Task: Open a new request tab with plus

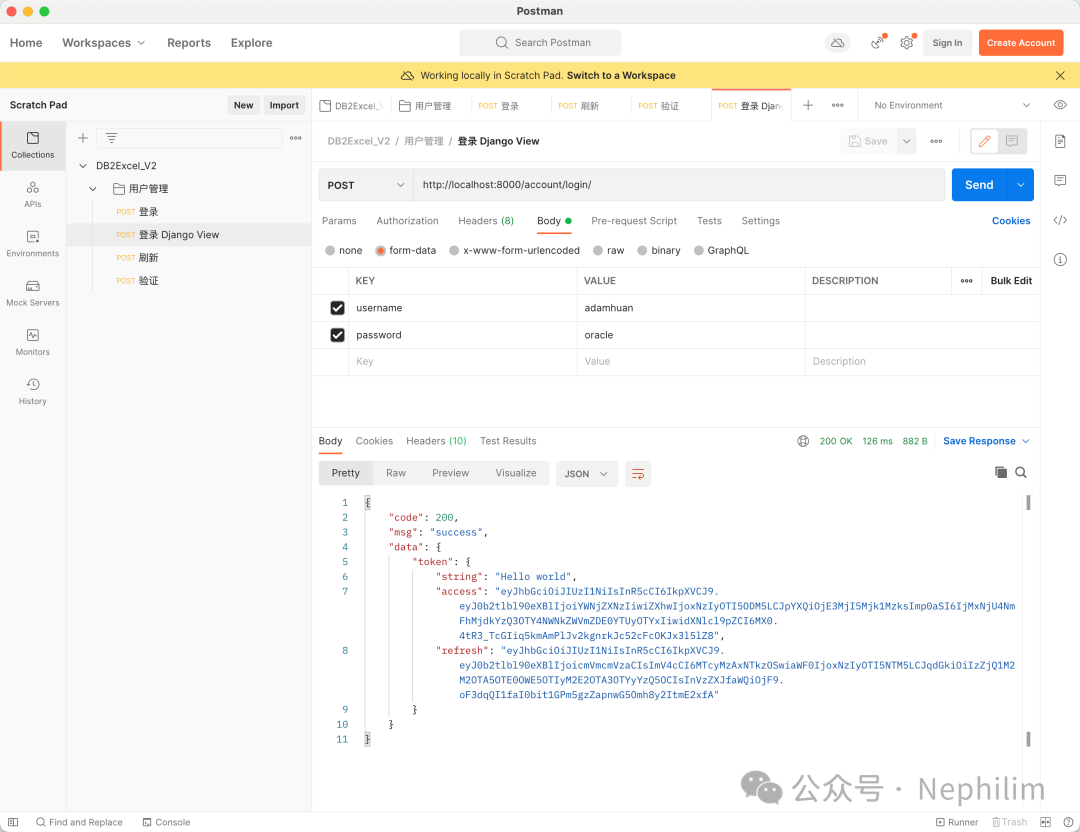Action: coord(808,105)
